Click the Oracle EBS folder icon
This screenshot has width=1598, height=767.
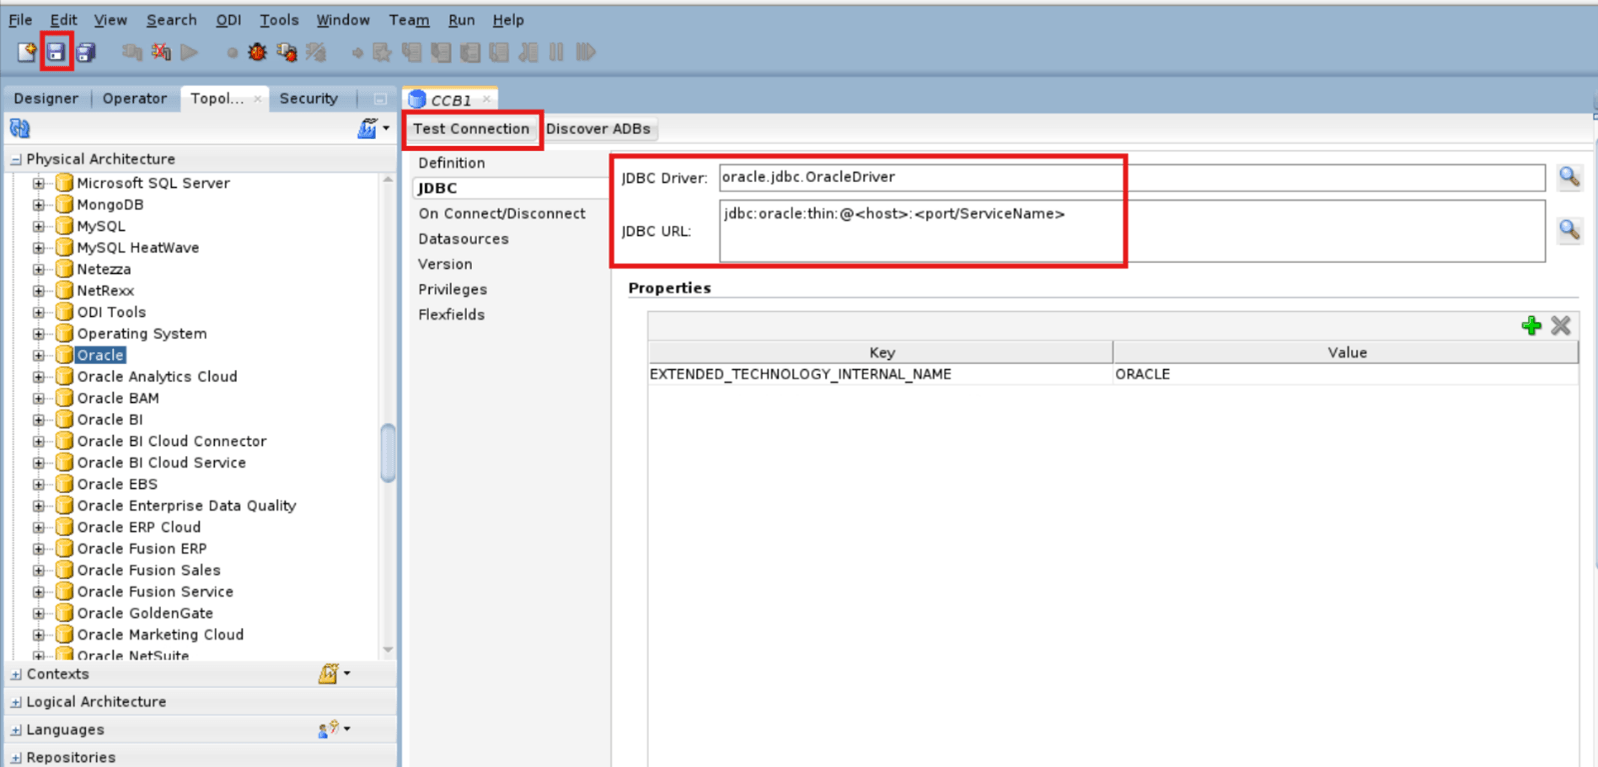pos(65,484)
